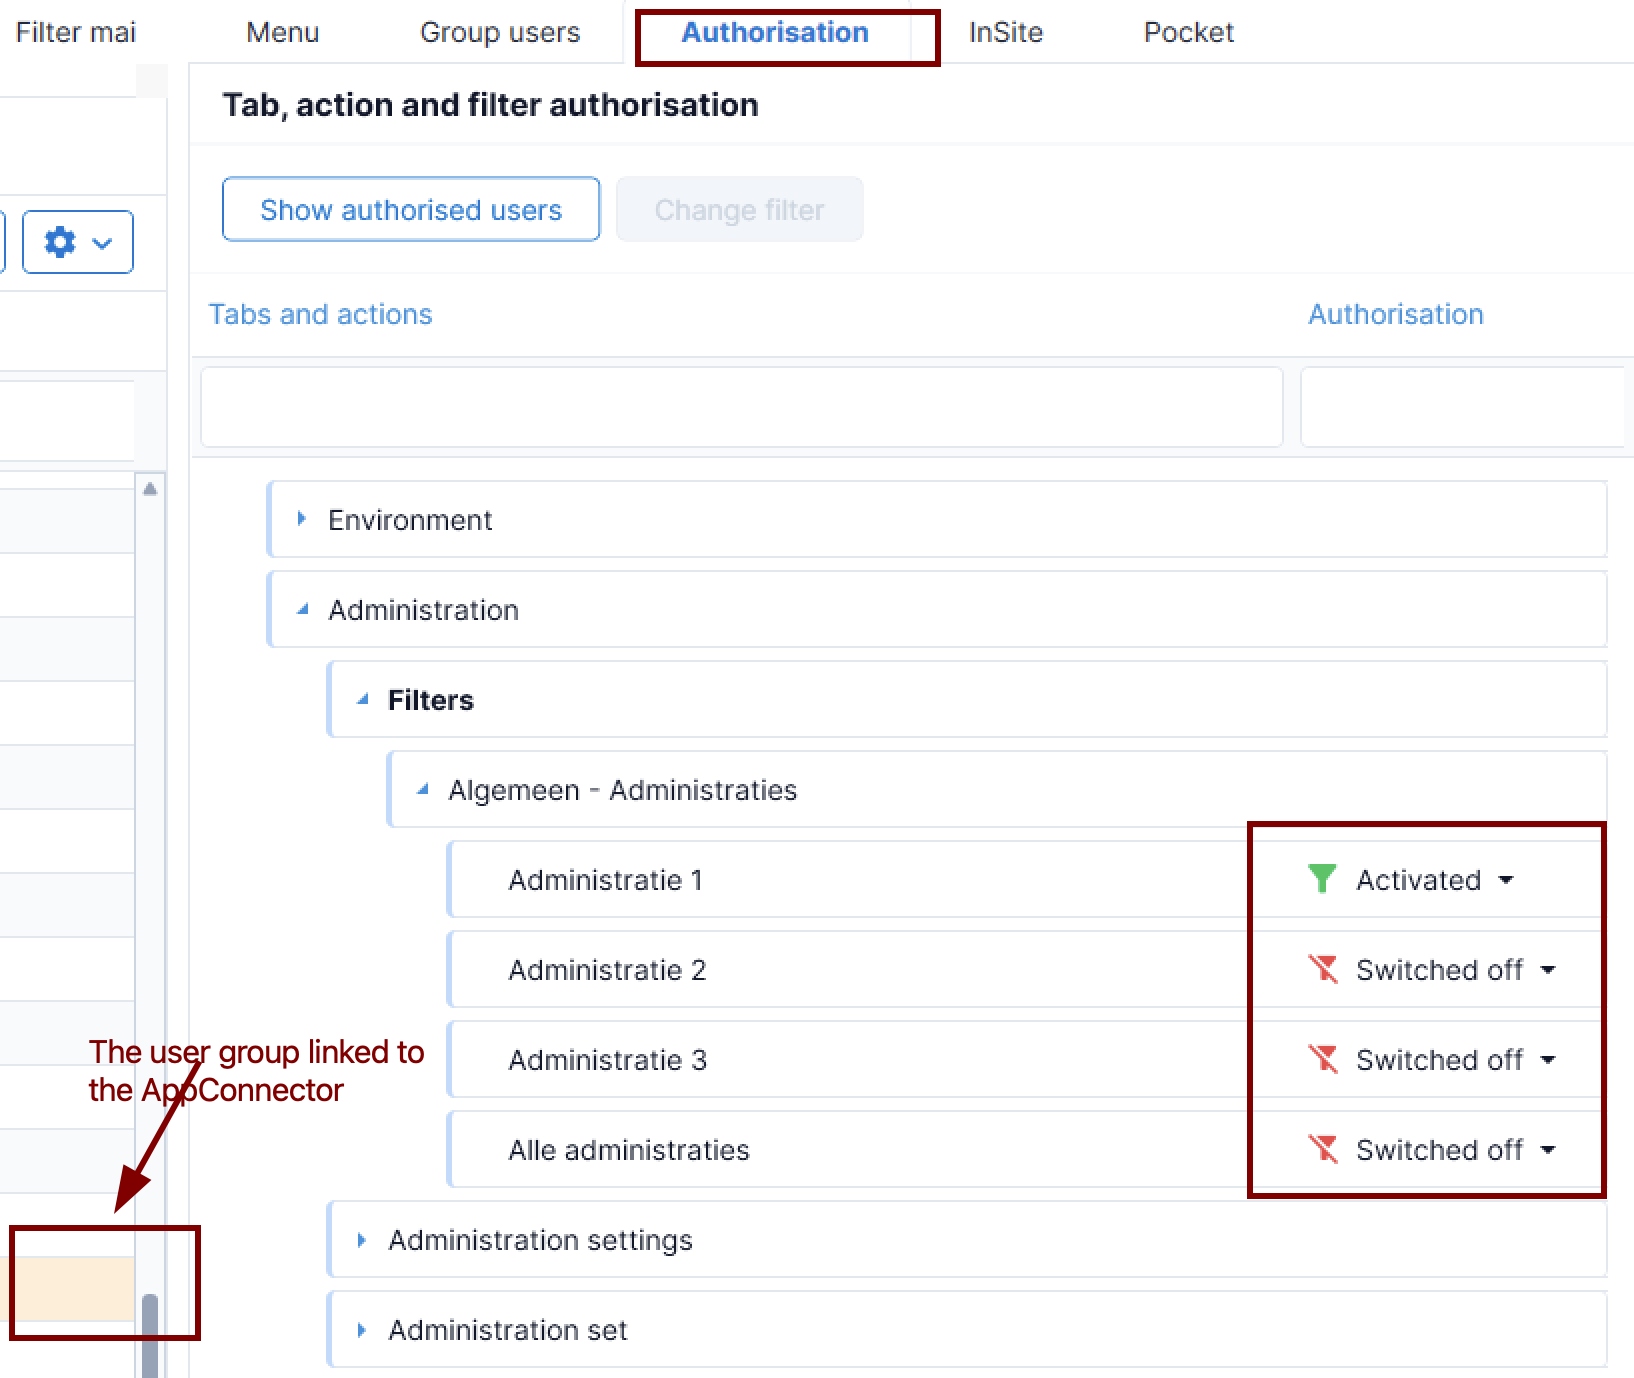The height and width of the screenshot is (1378, 1634).
Task: Expand Administration settings node
Action: [361, 1240]
